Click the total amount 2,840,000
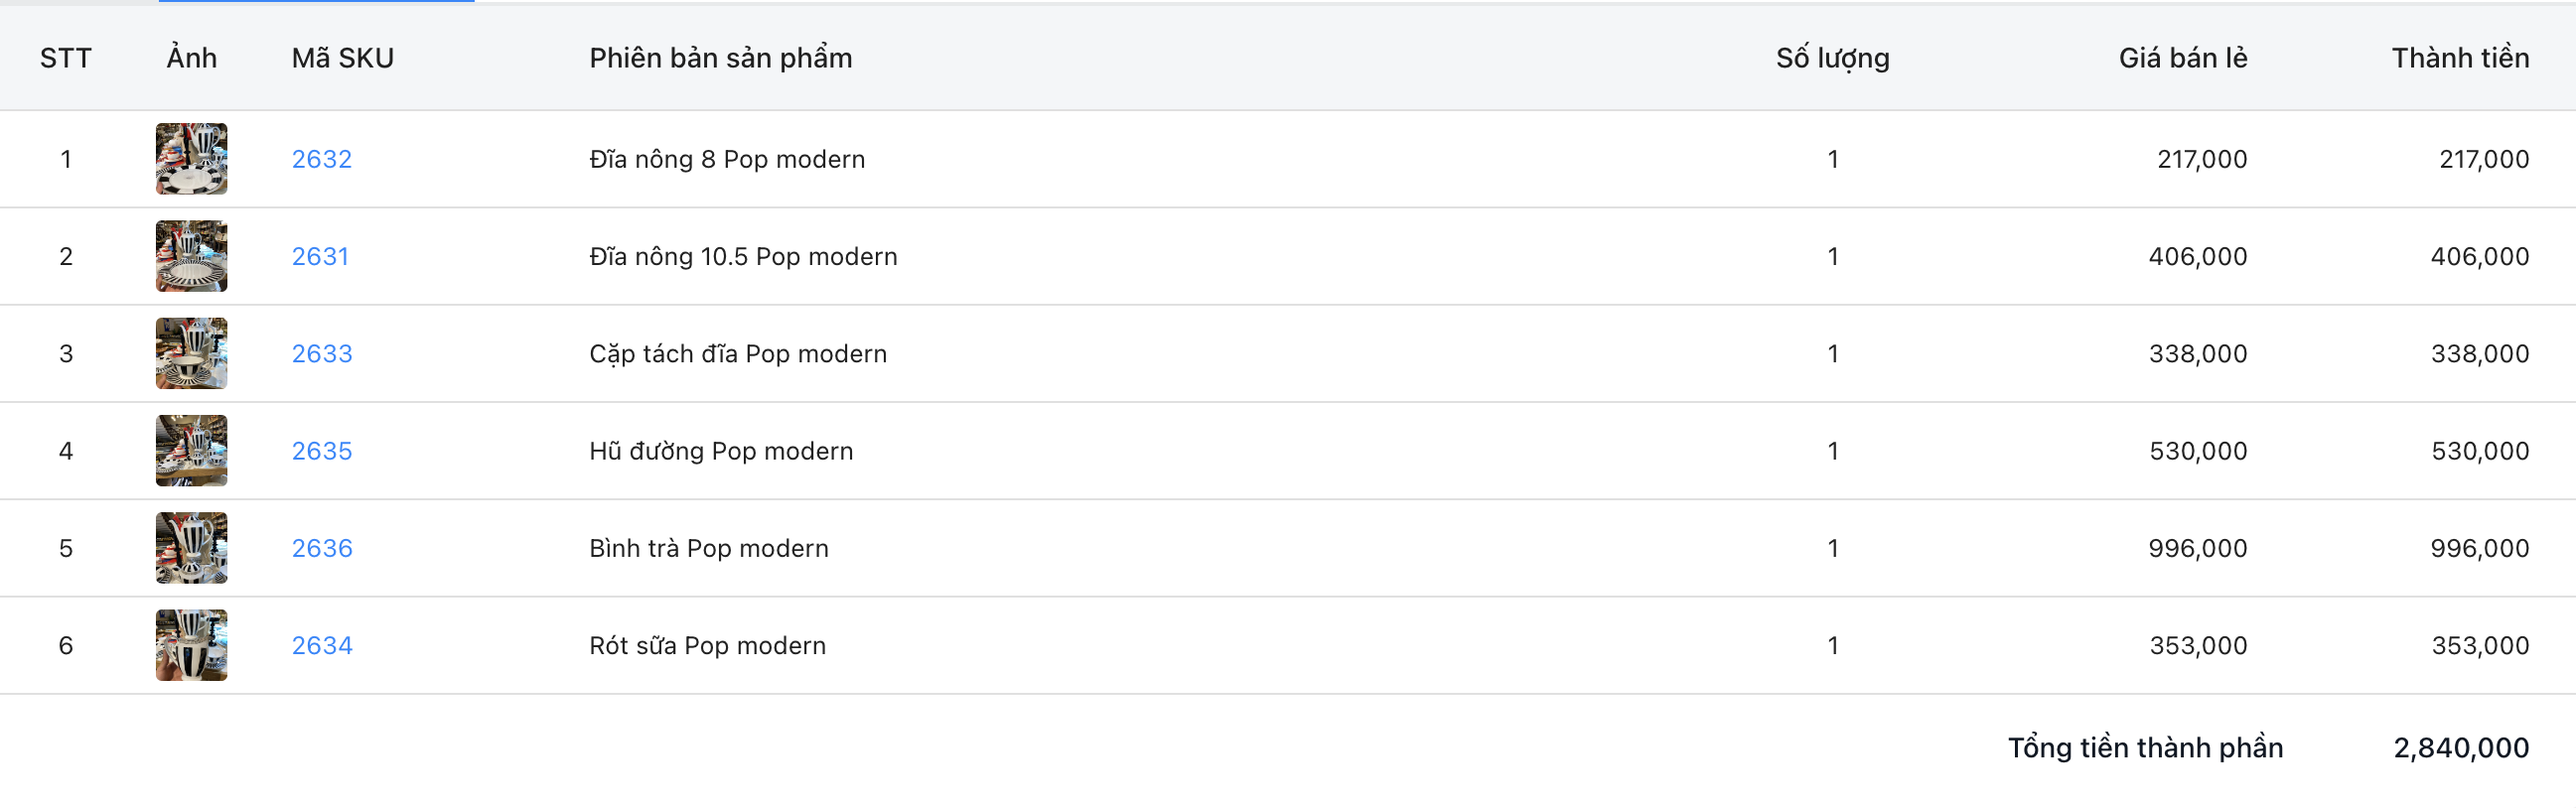Viewport: 2576px width, 808px height. (2460, 748)
